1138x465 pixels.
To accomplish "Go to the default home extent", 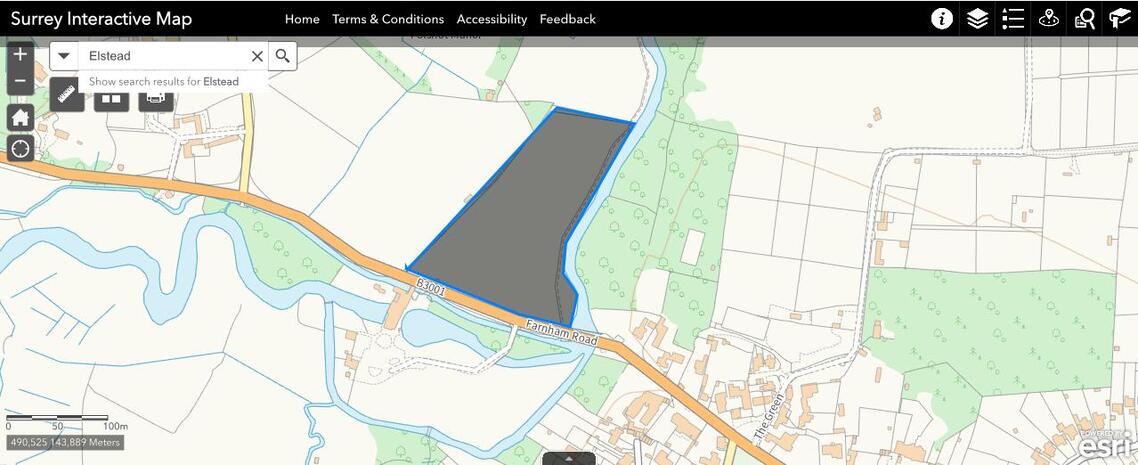I will coord(20,117).
